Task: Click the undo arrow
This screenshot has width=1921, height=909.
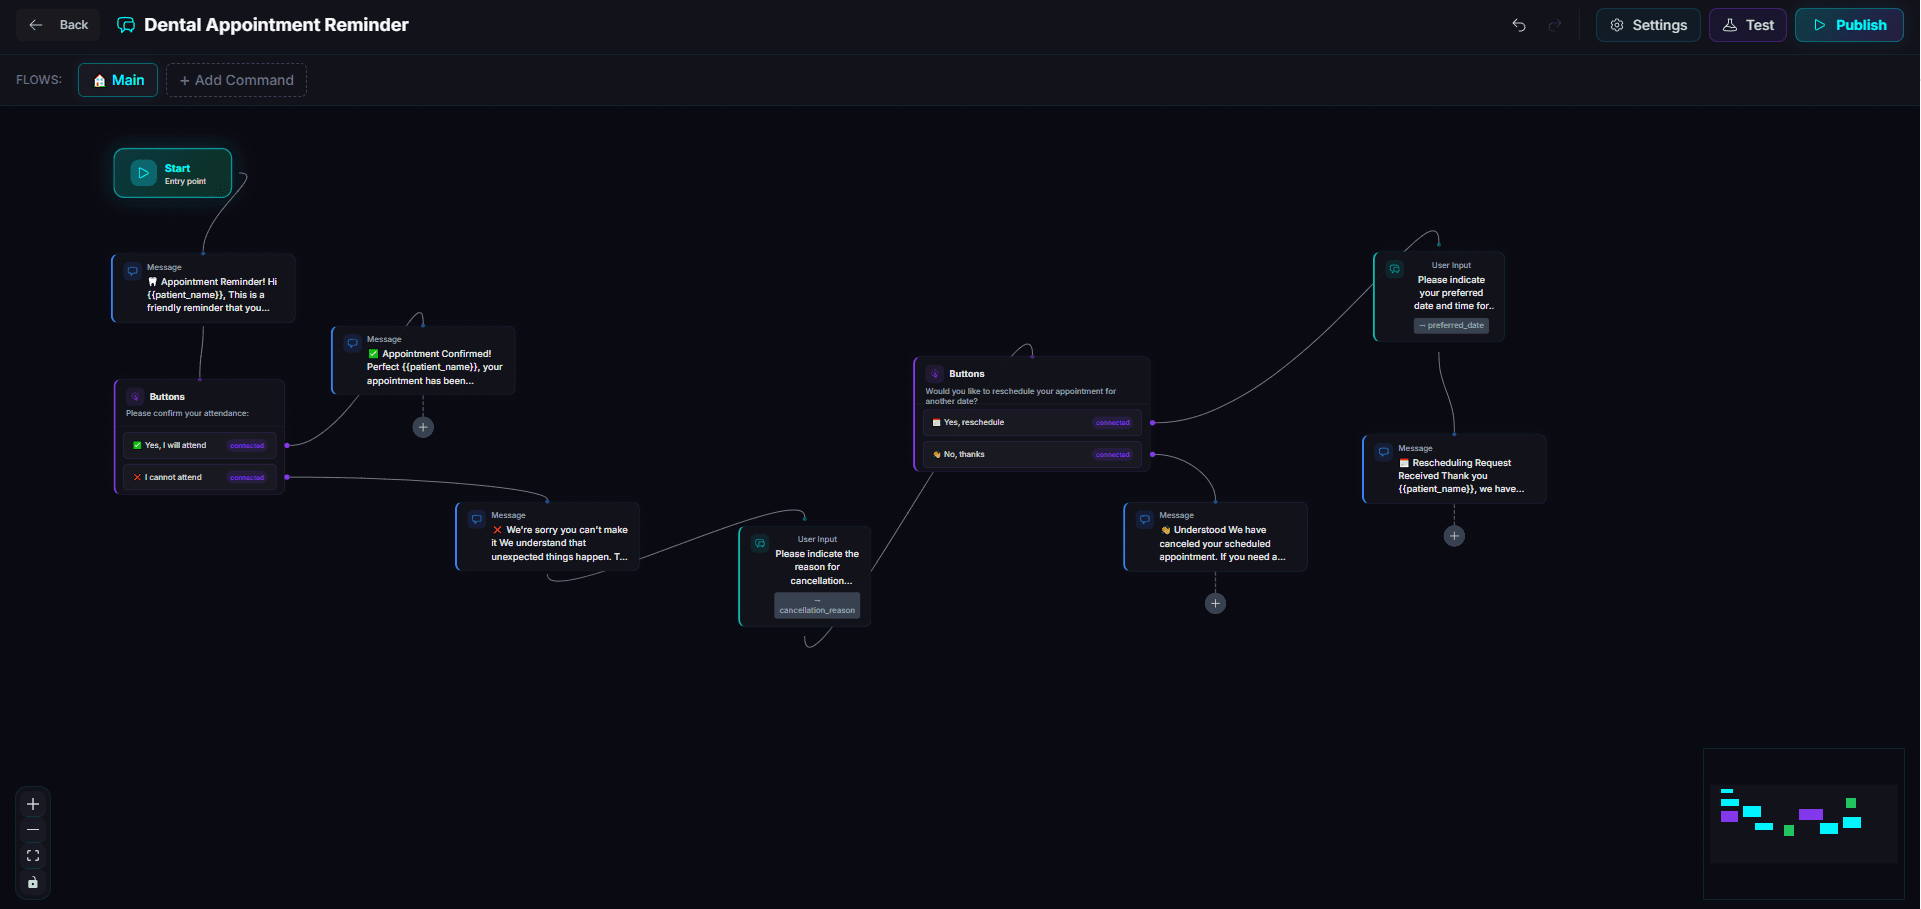Action: 1519,25
